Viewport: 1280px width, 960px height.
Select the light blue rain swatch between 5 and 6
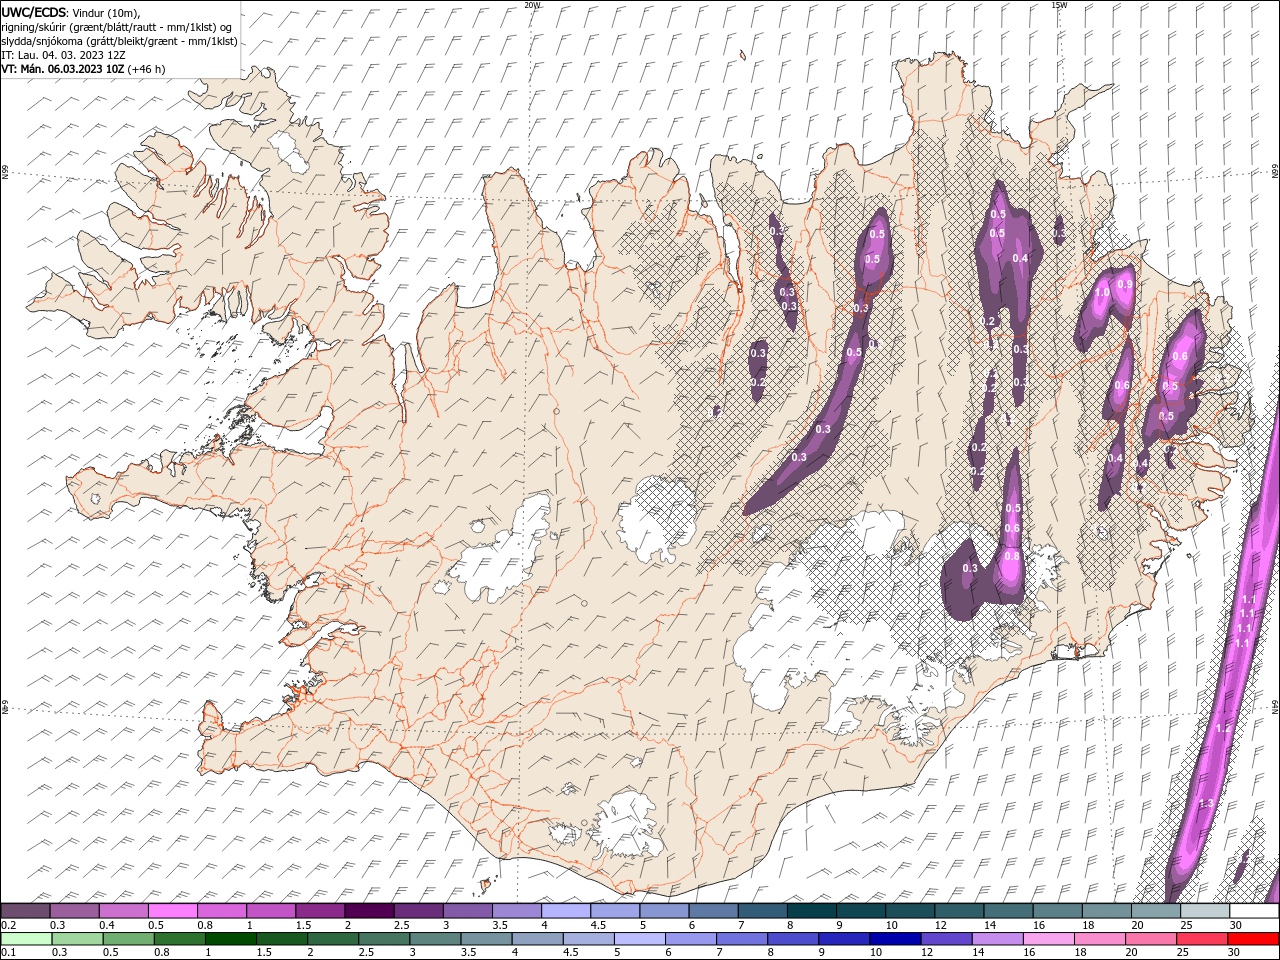click(639, 939)
